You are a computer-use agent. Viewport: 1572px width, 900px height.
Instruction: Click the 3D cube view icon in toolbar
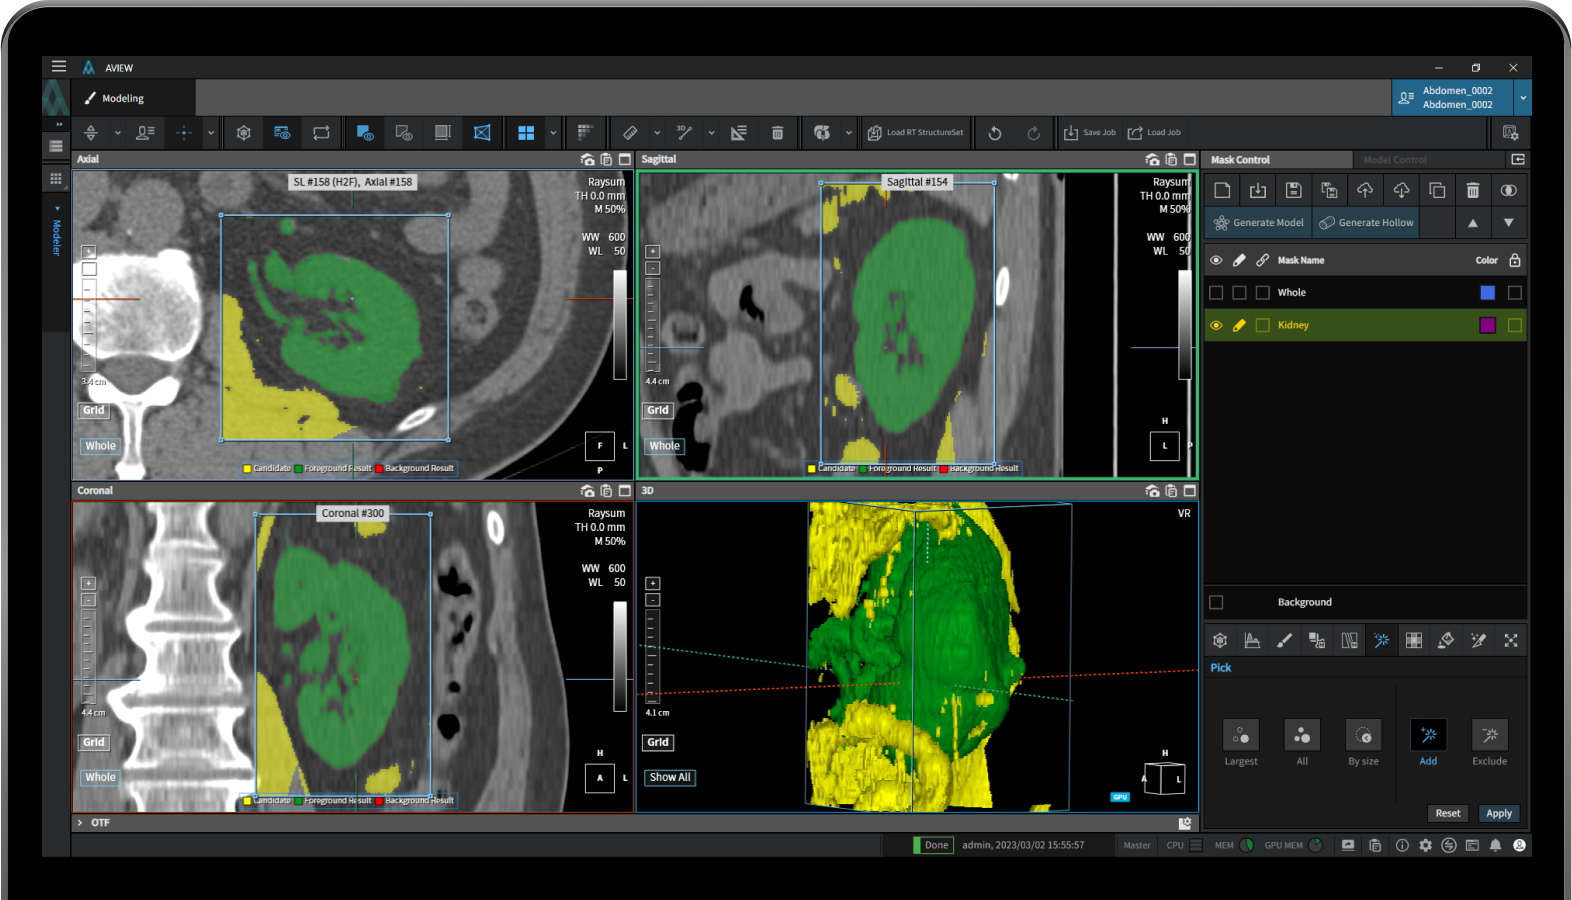pos(243,132)
